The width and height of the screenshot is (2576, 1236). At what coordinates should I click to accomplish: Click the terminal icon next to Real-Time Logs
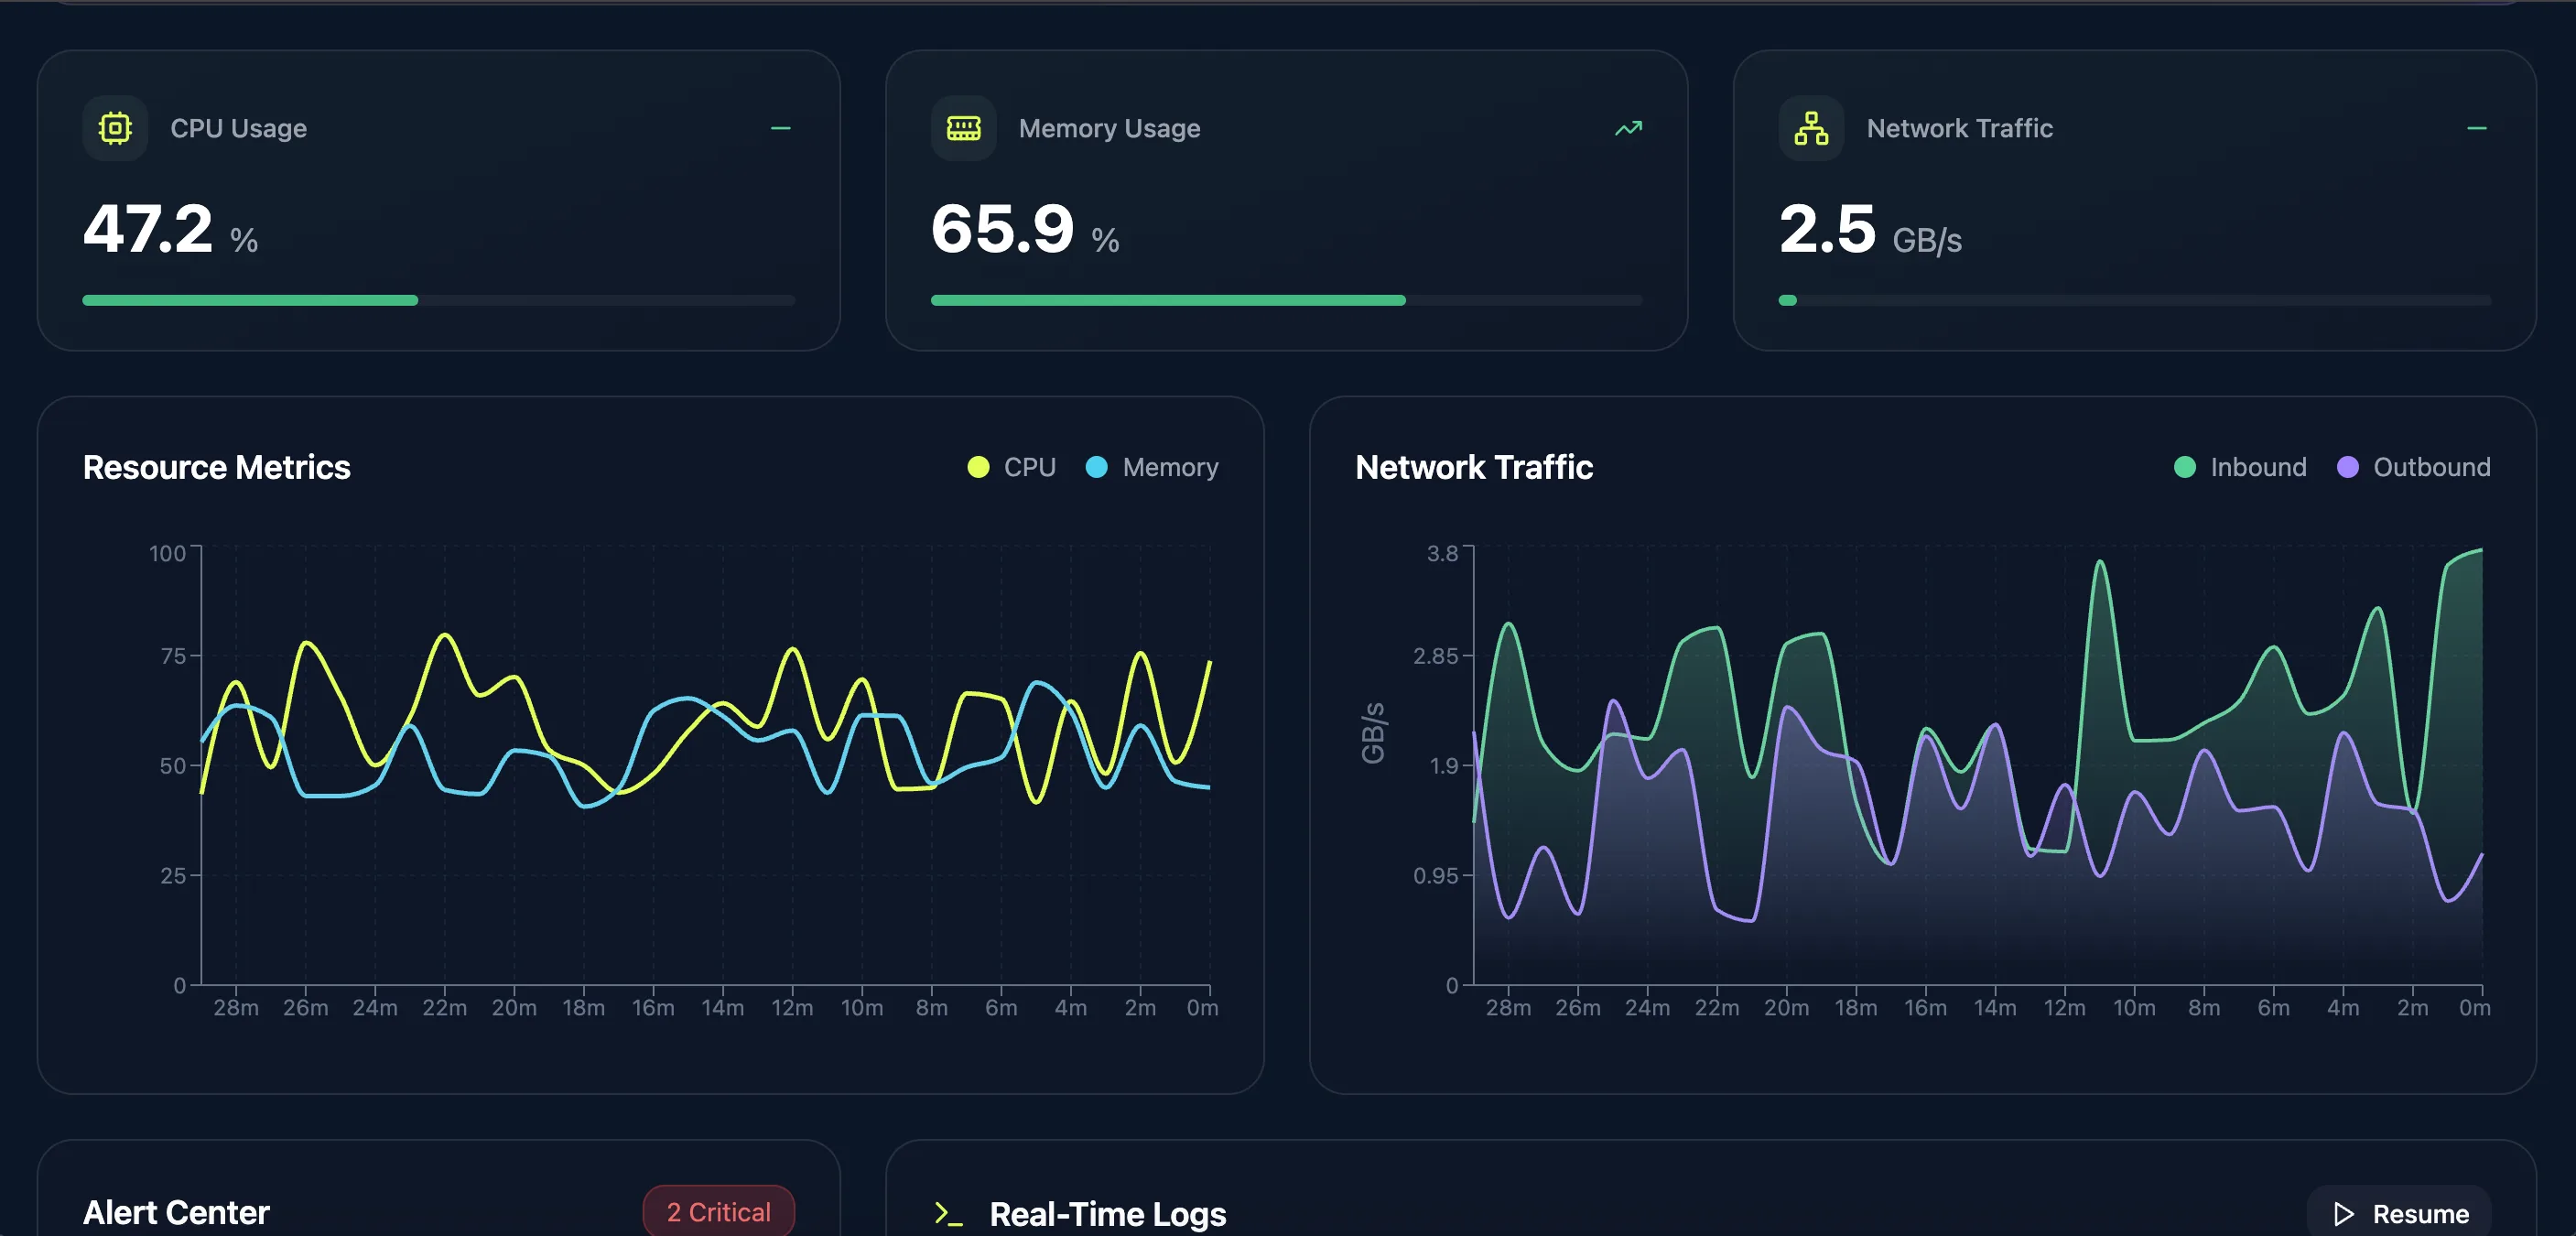[947, 1213]
